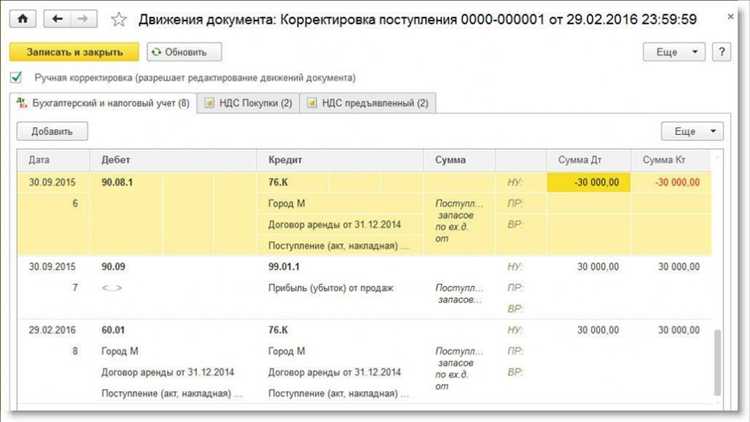Select date 29.02.2016 in row 8
This screenshot has height=422, width=750.
(52, 330)
